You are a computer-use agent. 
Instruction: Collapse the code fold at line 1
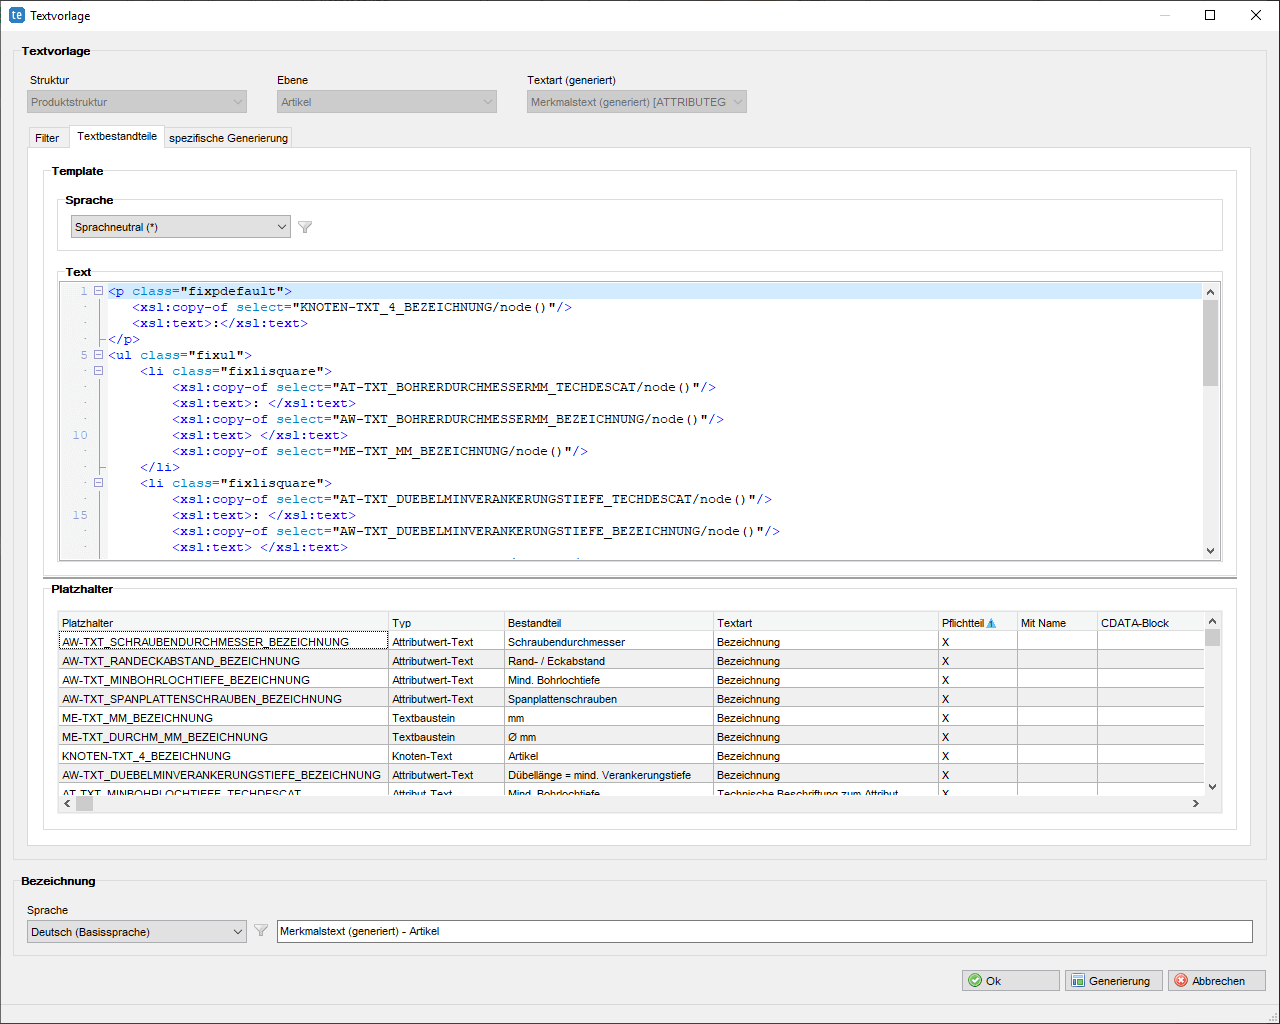coord(98,291)
